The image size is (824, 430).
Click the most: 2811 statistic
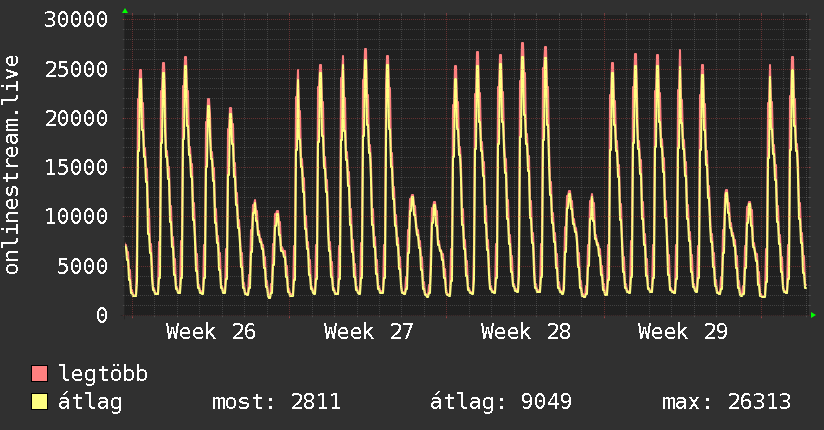tap(276, 402)
